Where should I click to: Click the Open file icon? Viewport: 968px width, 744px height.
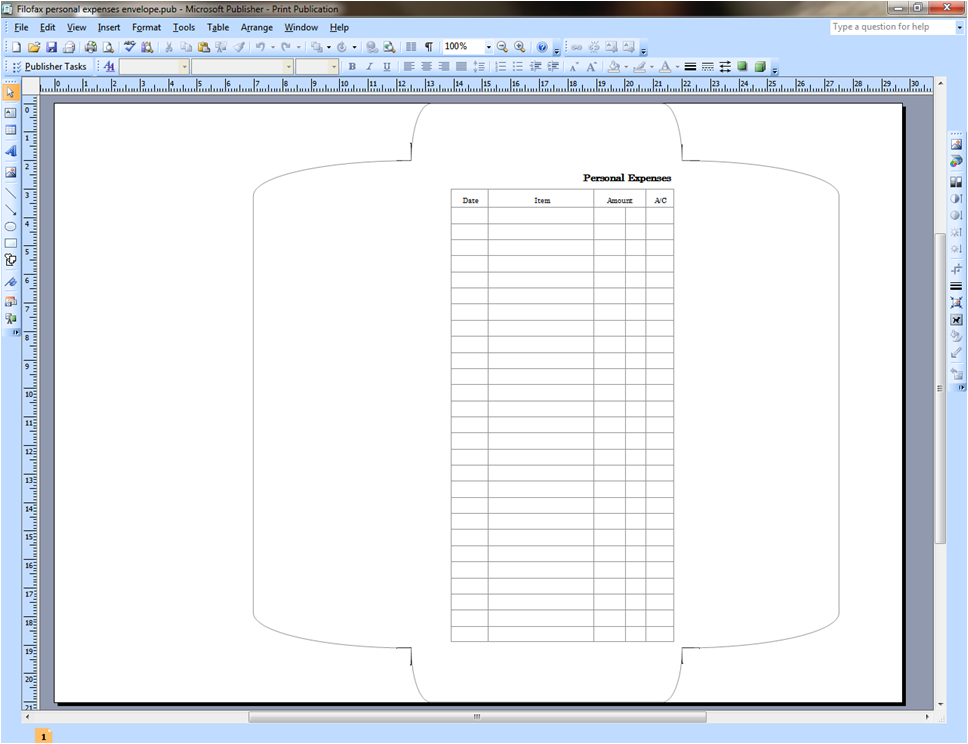[34, 47]
